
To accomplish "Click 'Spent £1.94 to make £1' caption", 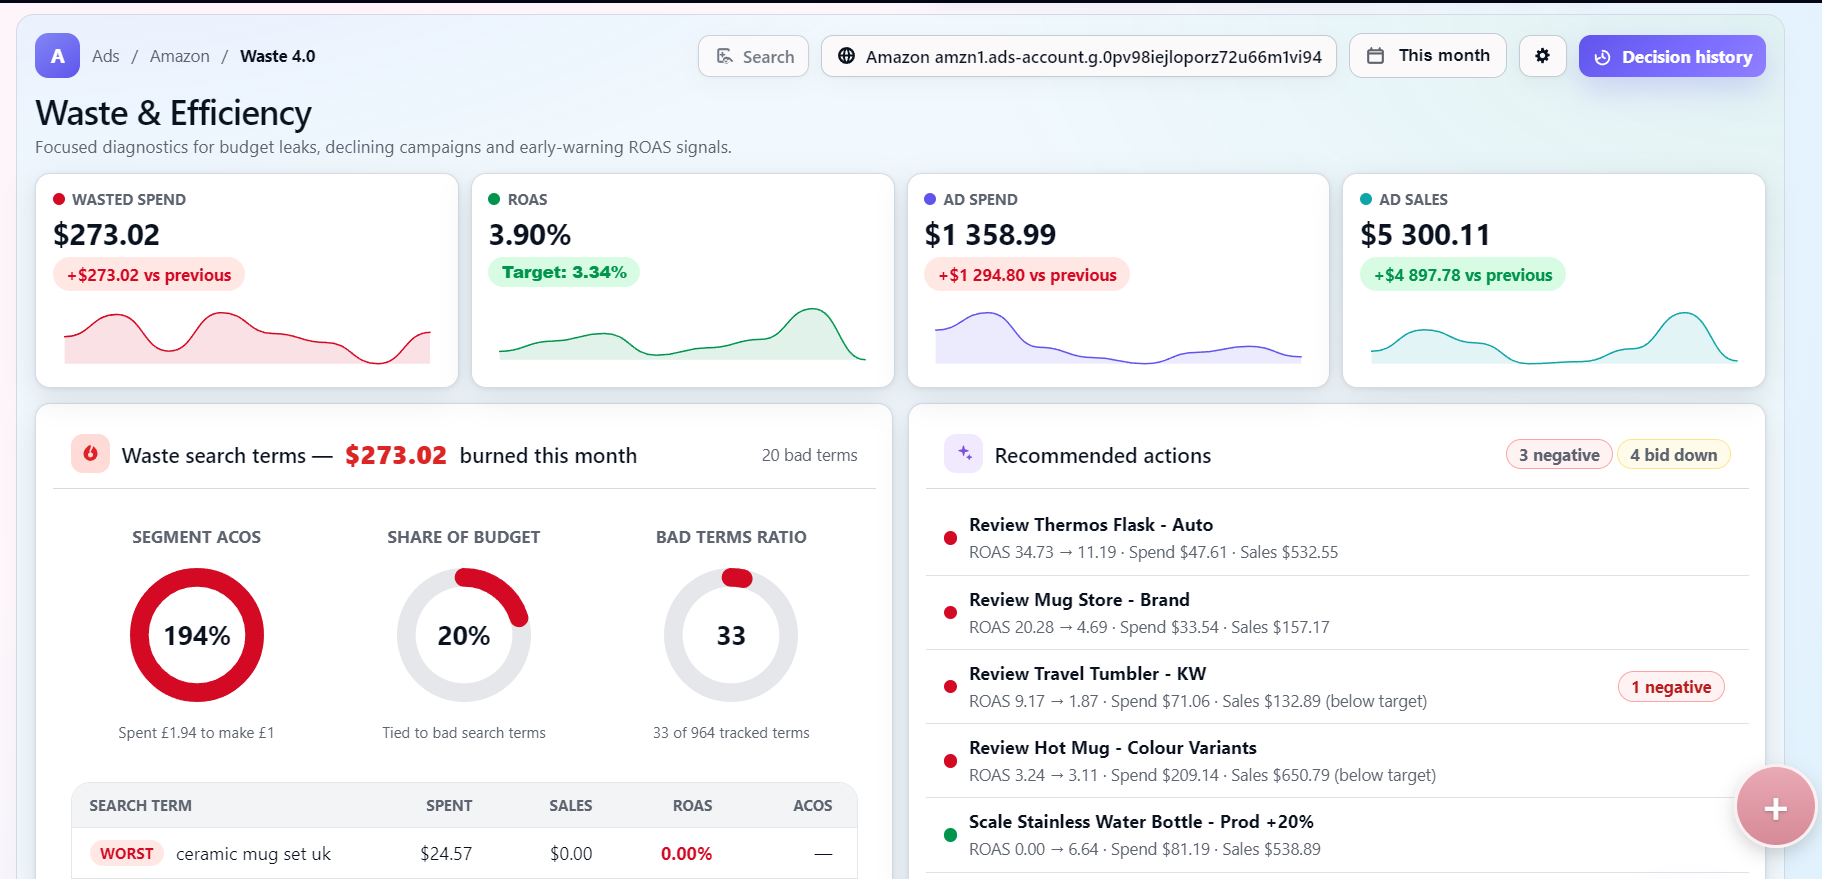I will [x=196, y=733].
